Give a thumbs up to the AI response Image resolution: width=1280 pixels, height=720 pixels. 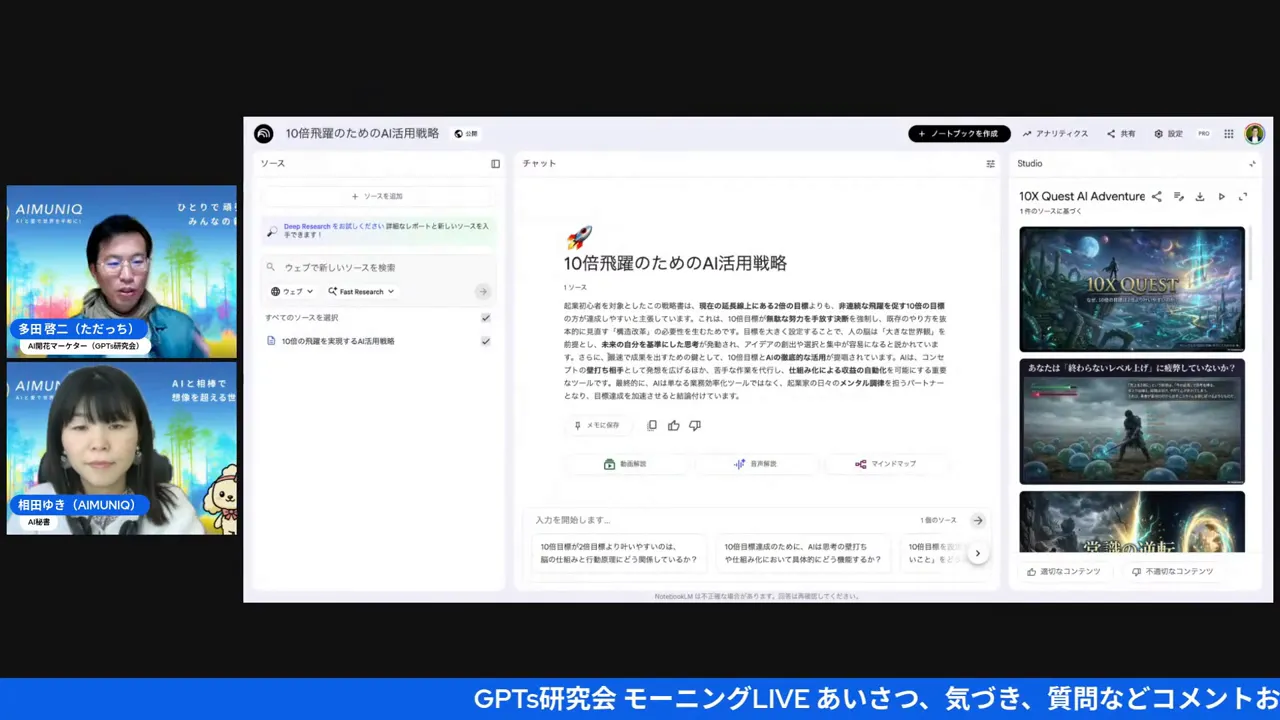coord(673,425)
